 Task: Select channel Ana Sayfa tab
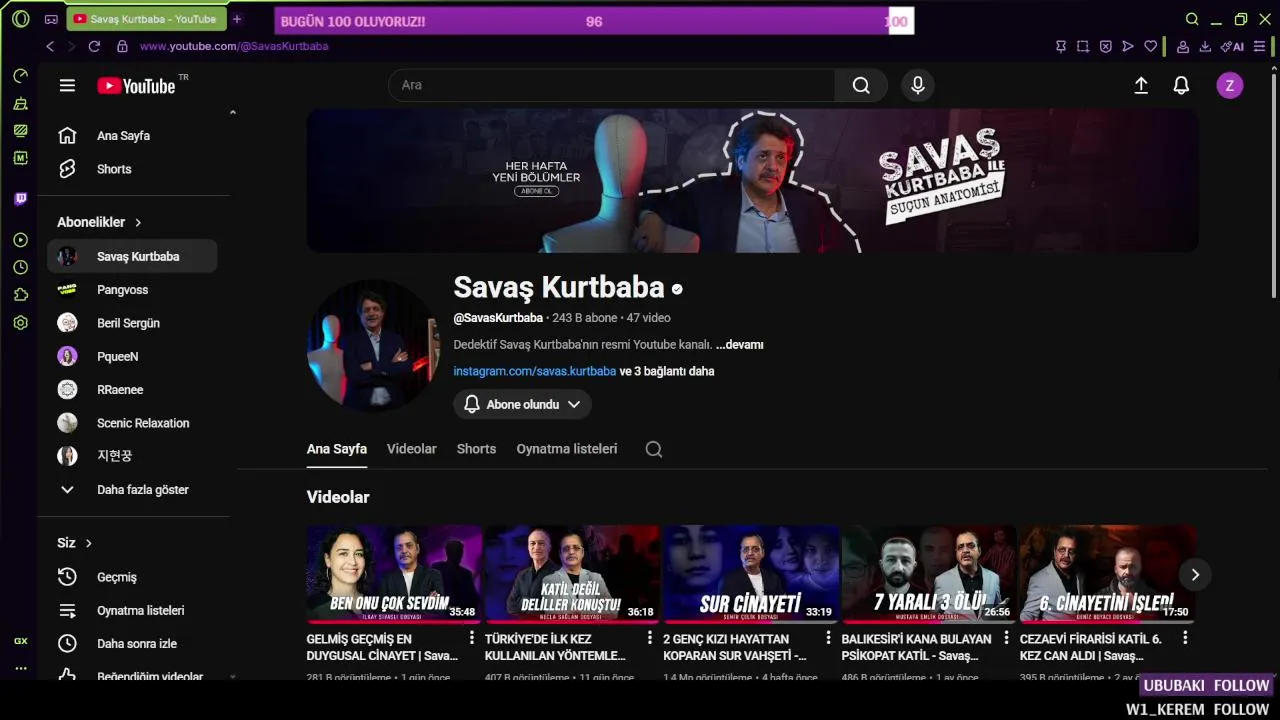click(336, 449)
